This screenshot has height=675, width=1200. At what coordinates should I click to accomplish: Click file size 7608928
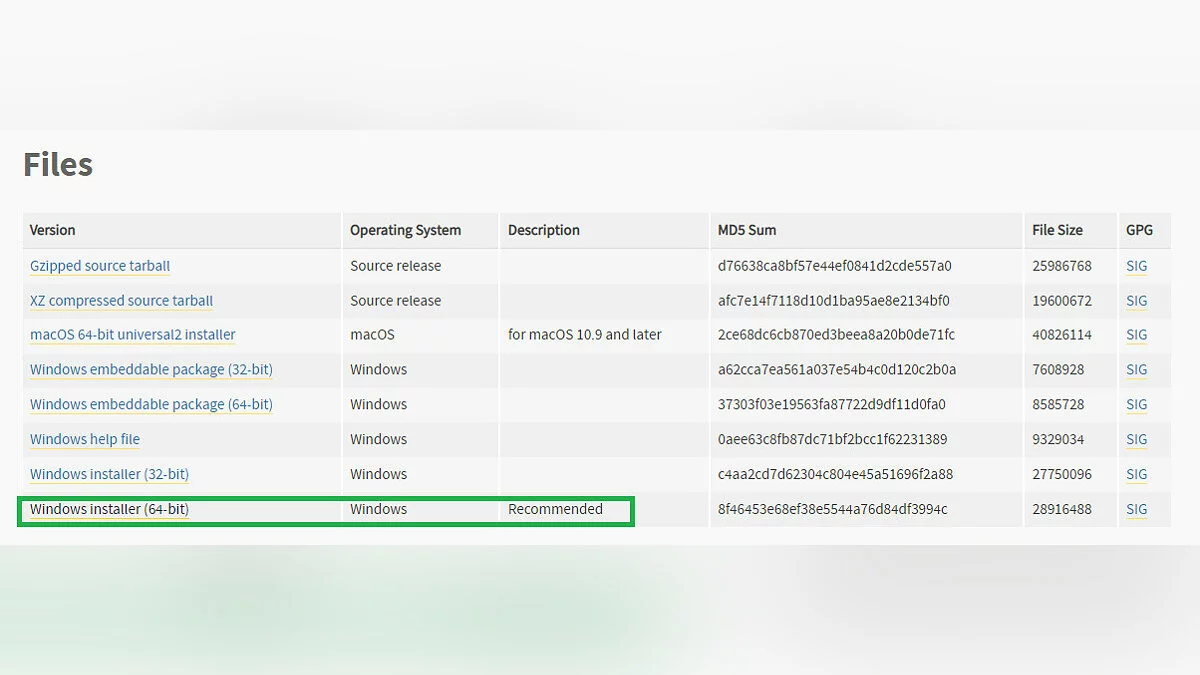1058,370
